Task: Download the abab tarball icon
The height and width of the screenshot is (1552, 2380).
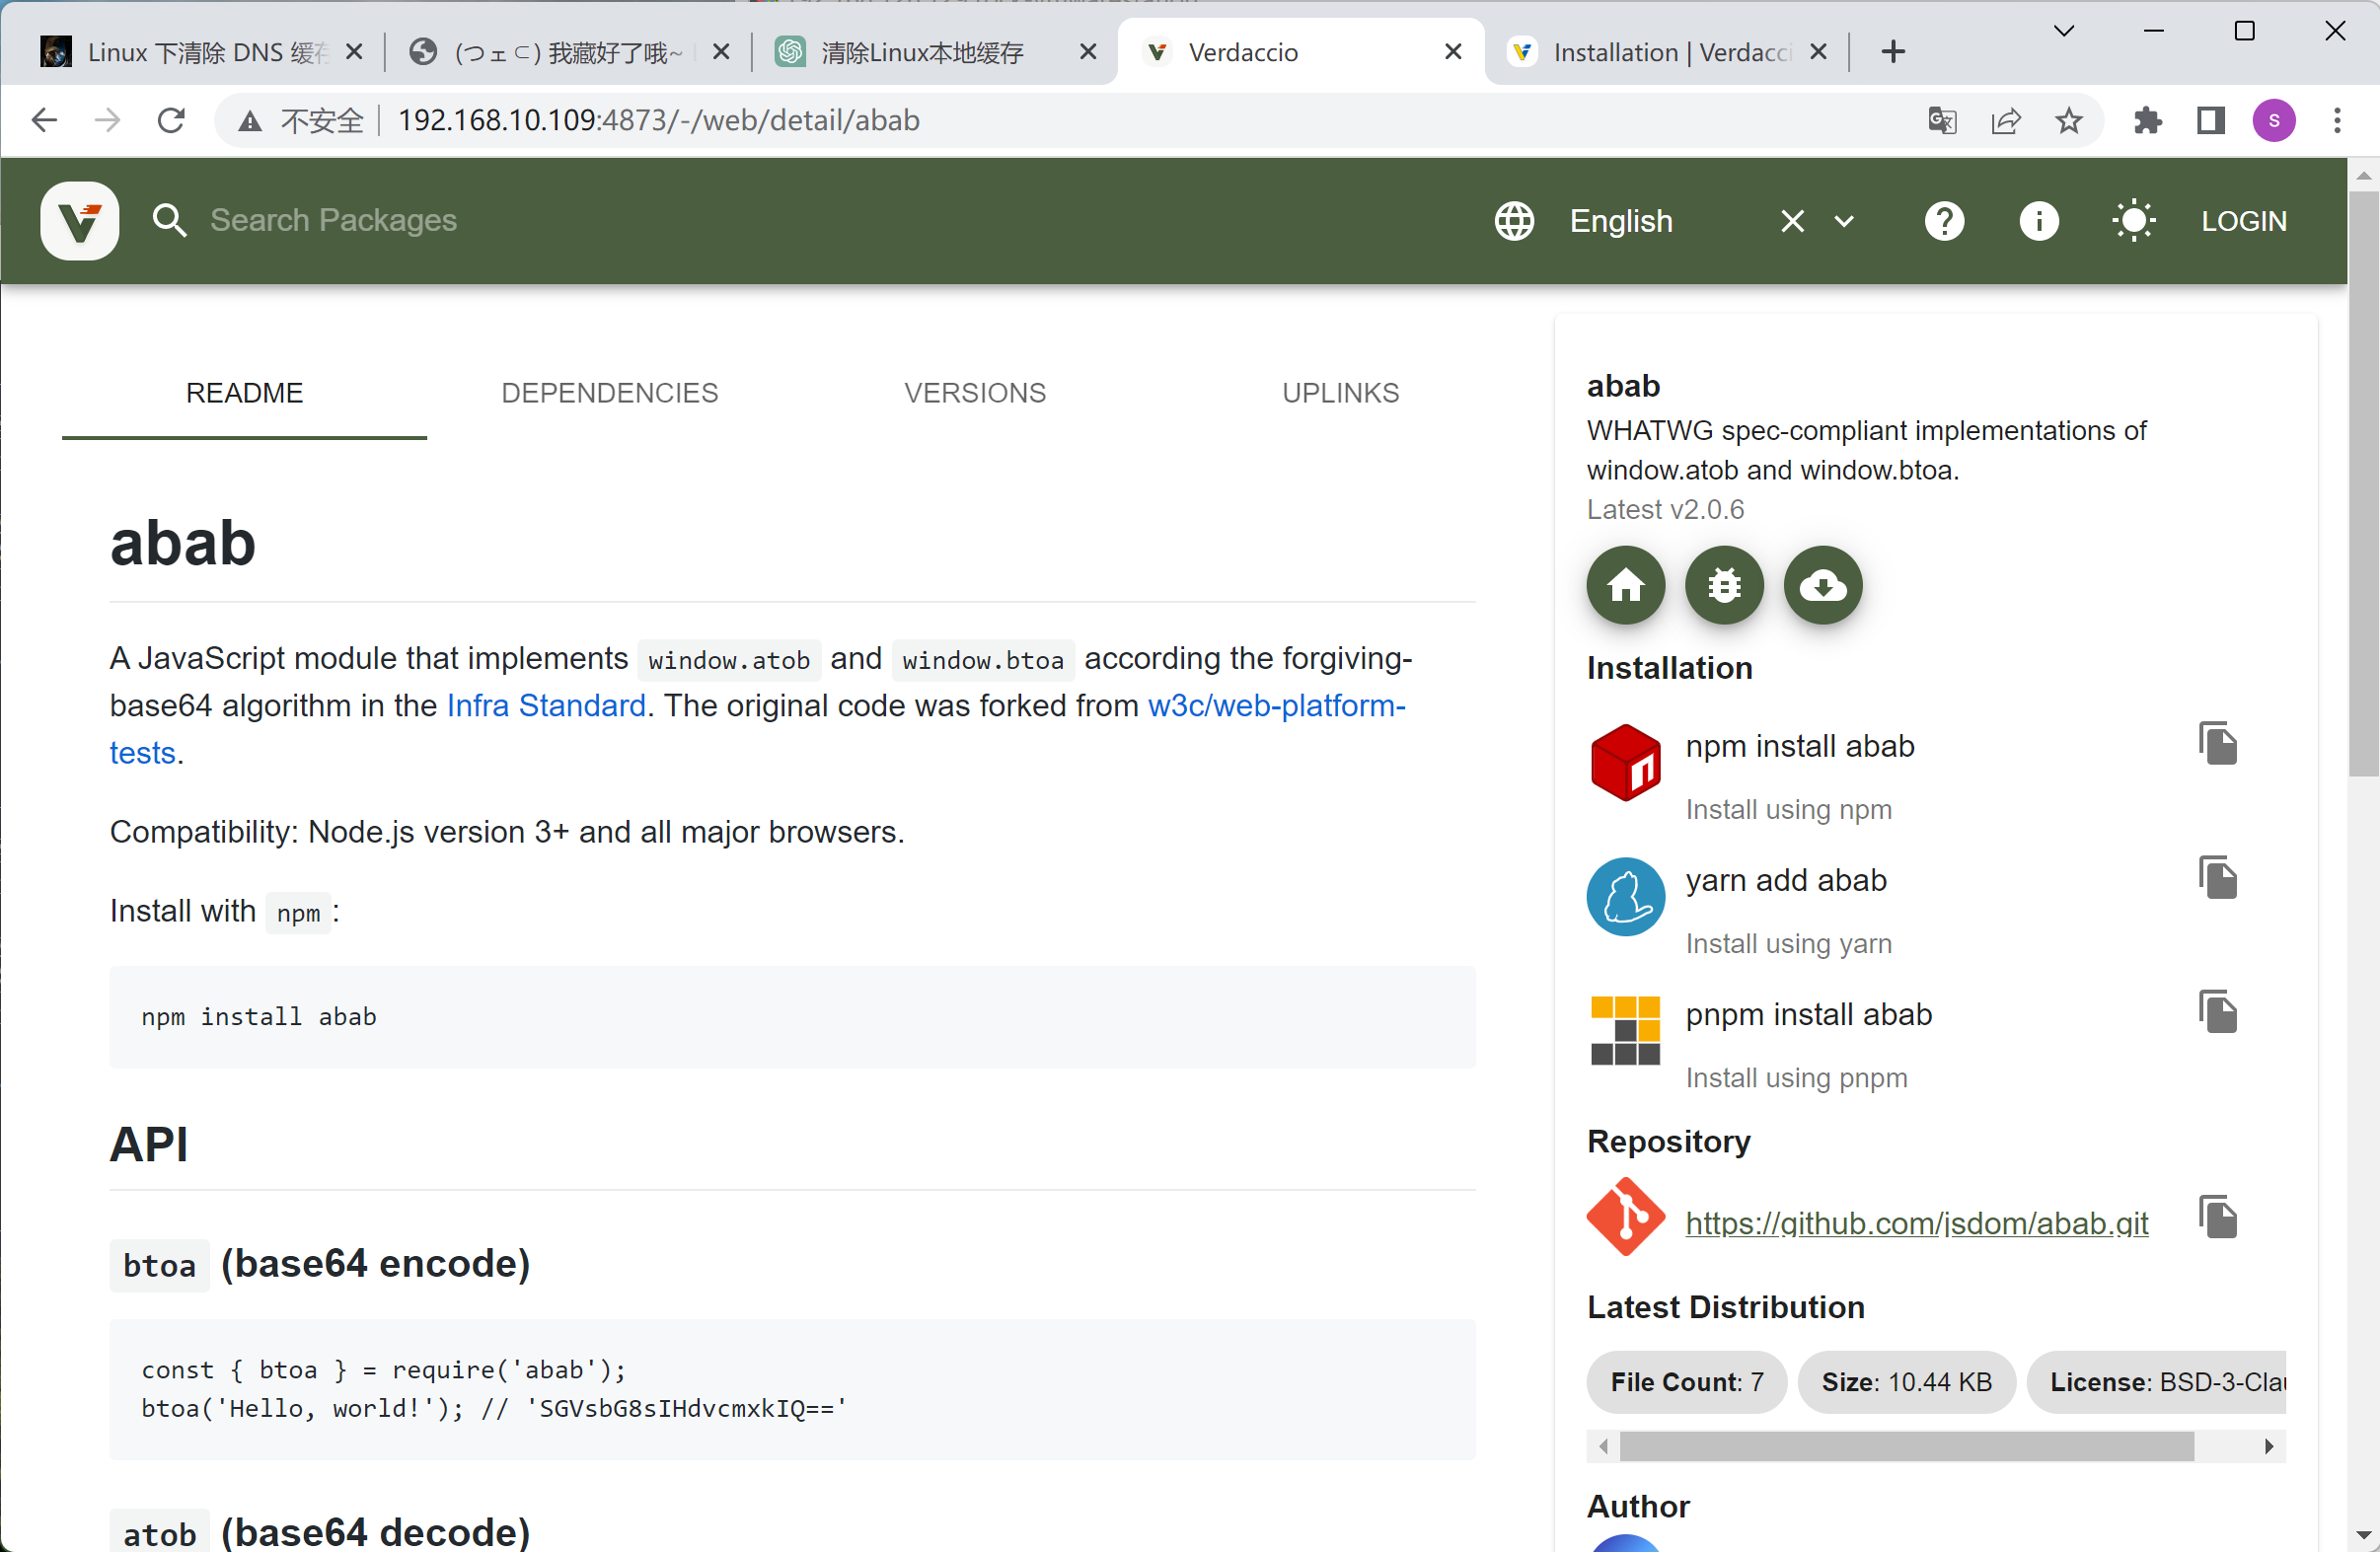Action: [x=1823, y=585]
